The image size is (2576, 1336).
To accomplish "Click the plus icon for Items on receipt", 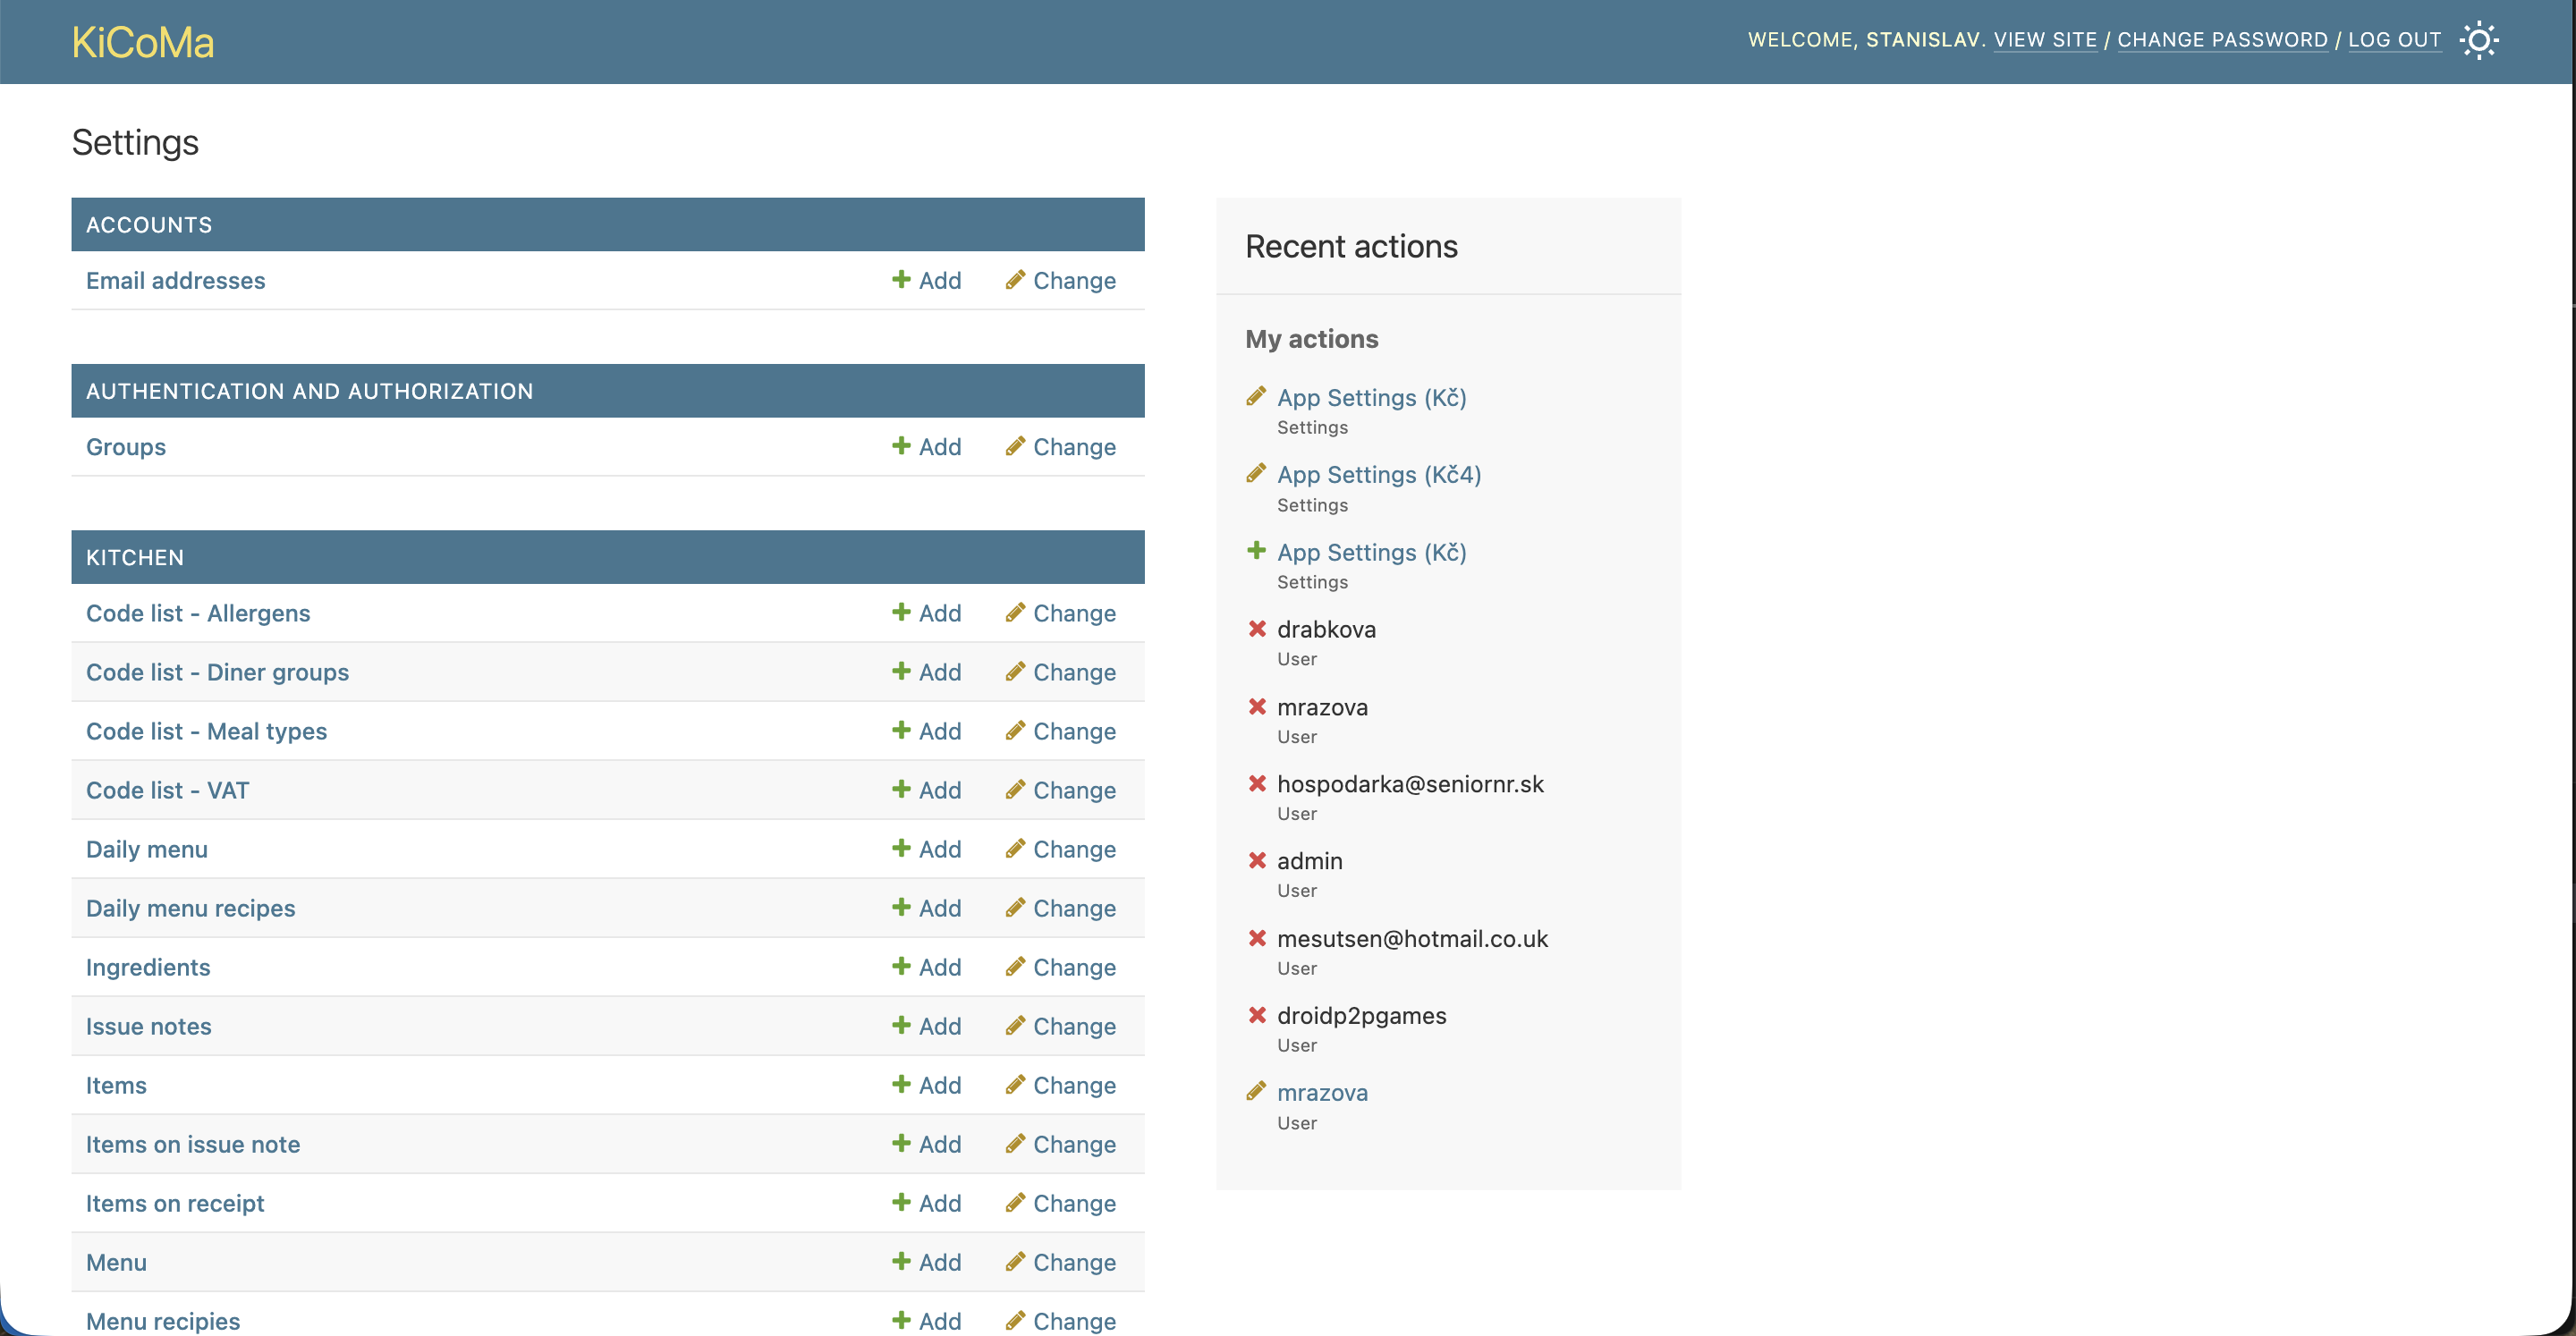I will coord(900,1202).
